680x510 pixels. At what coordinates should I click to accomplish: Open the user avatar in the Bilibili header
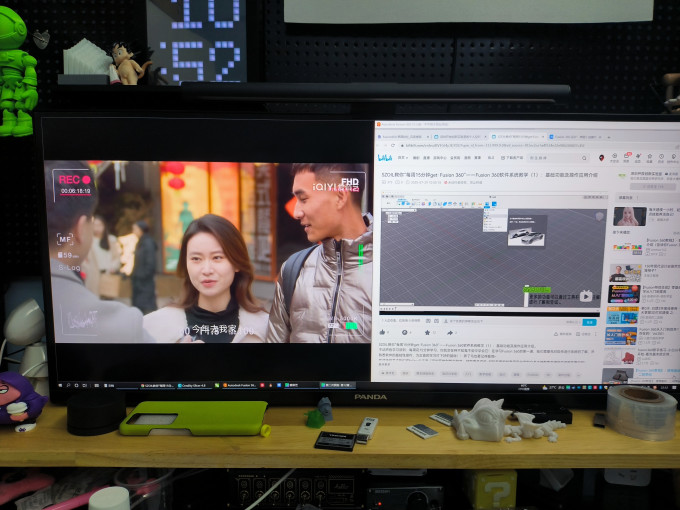602,158
